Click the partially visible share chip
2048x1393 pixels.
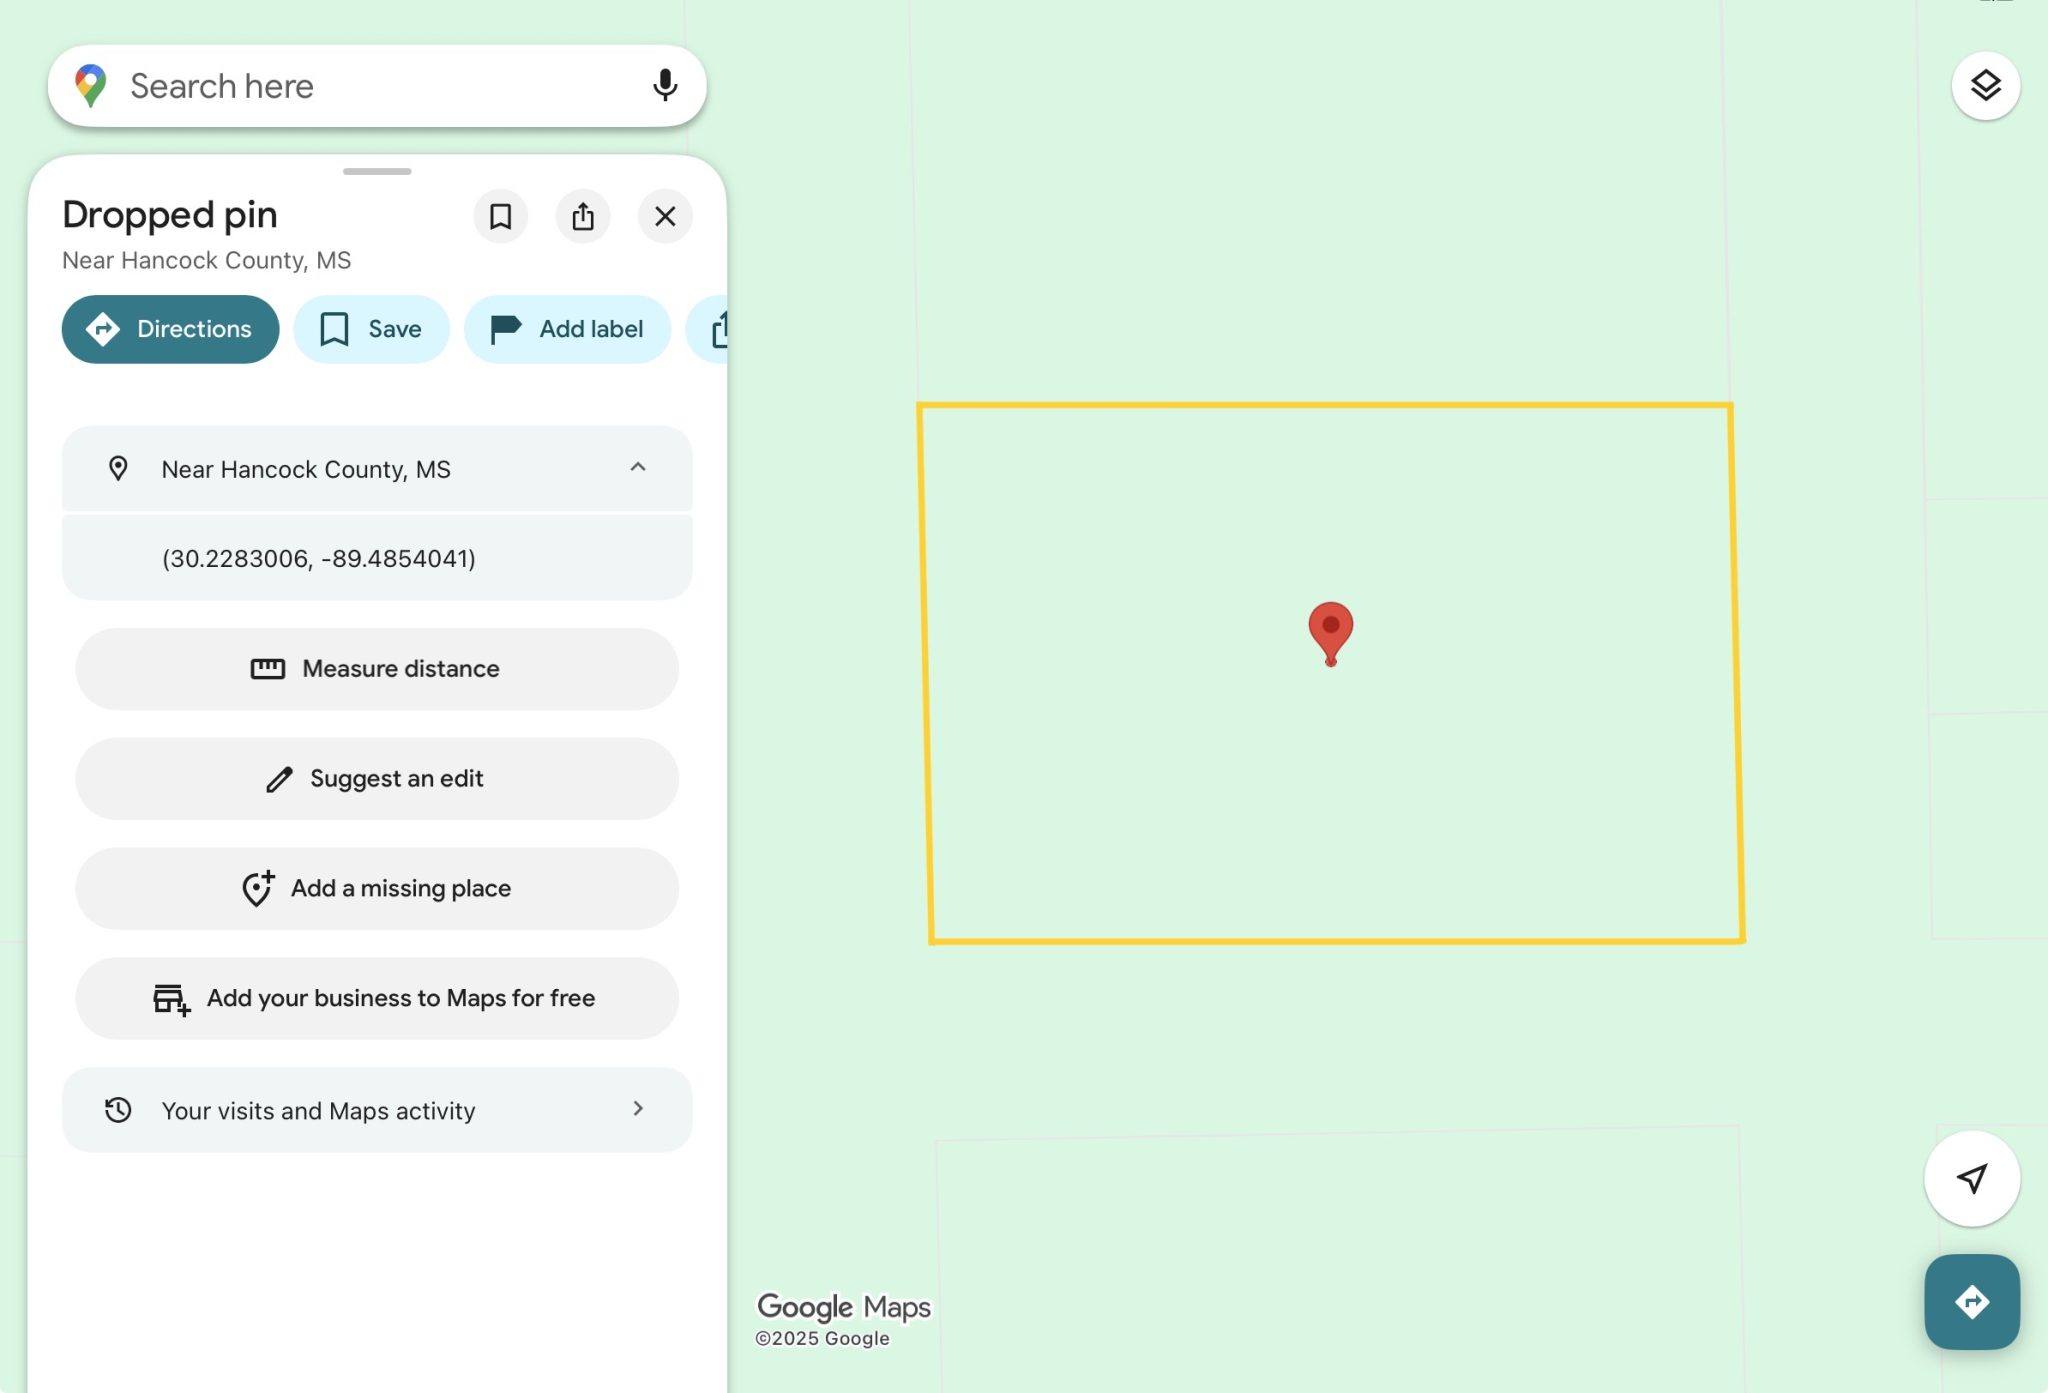point(712,329)
